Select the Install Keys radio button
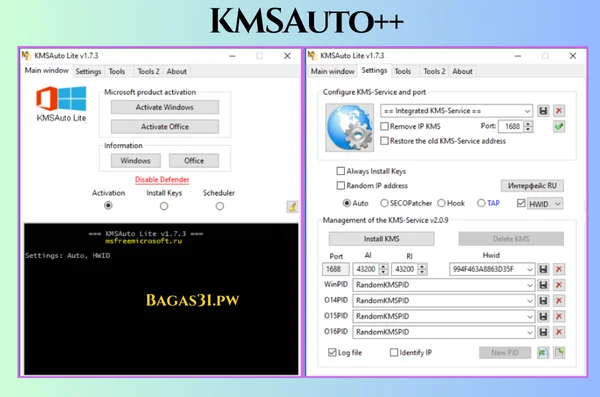 (164, 206)
